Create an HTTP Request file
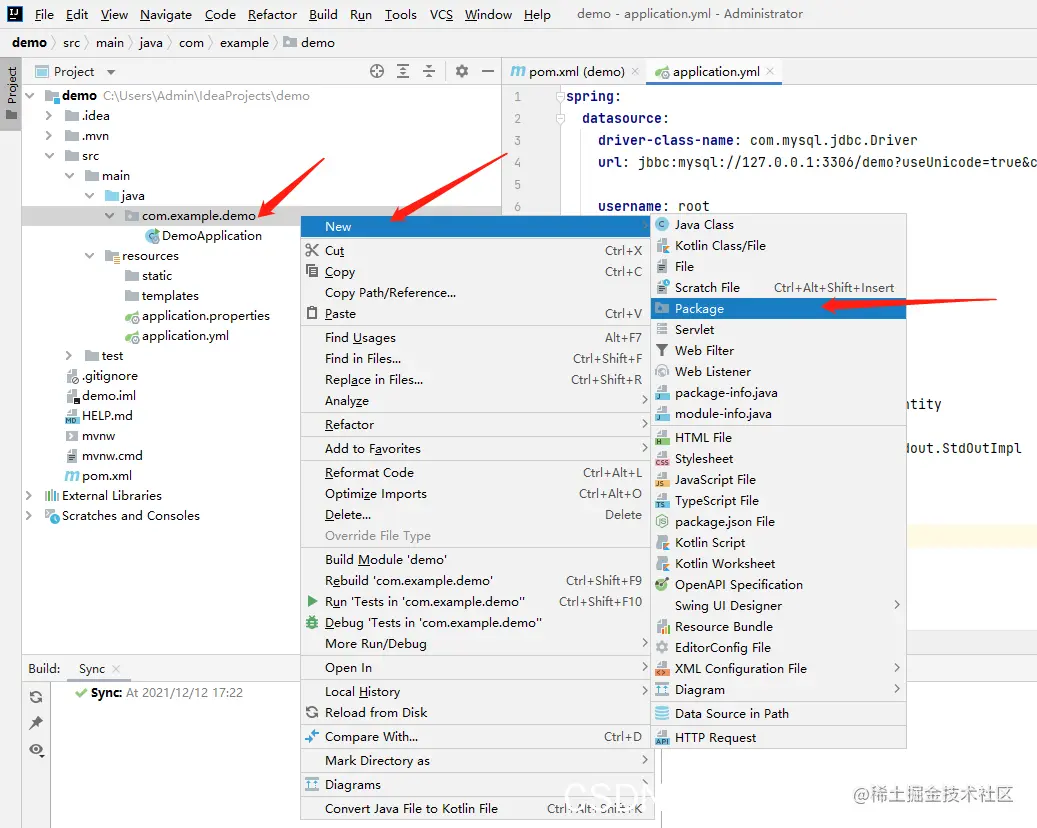 (778, 738)
